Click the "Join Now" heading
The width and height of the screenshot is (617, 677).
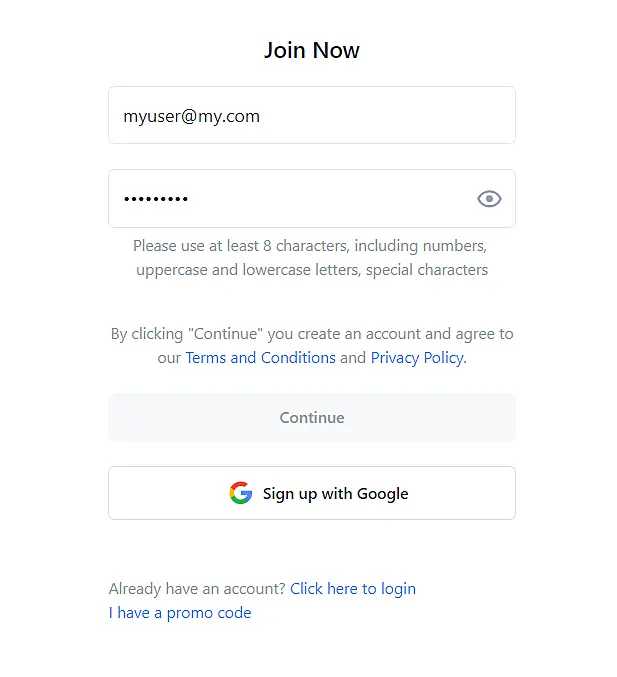click(311, 50)
